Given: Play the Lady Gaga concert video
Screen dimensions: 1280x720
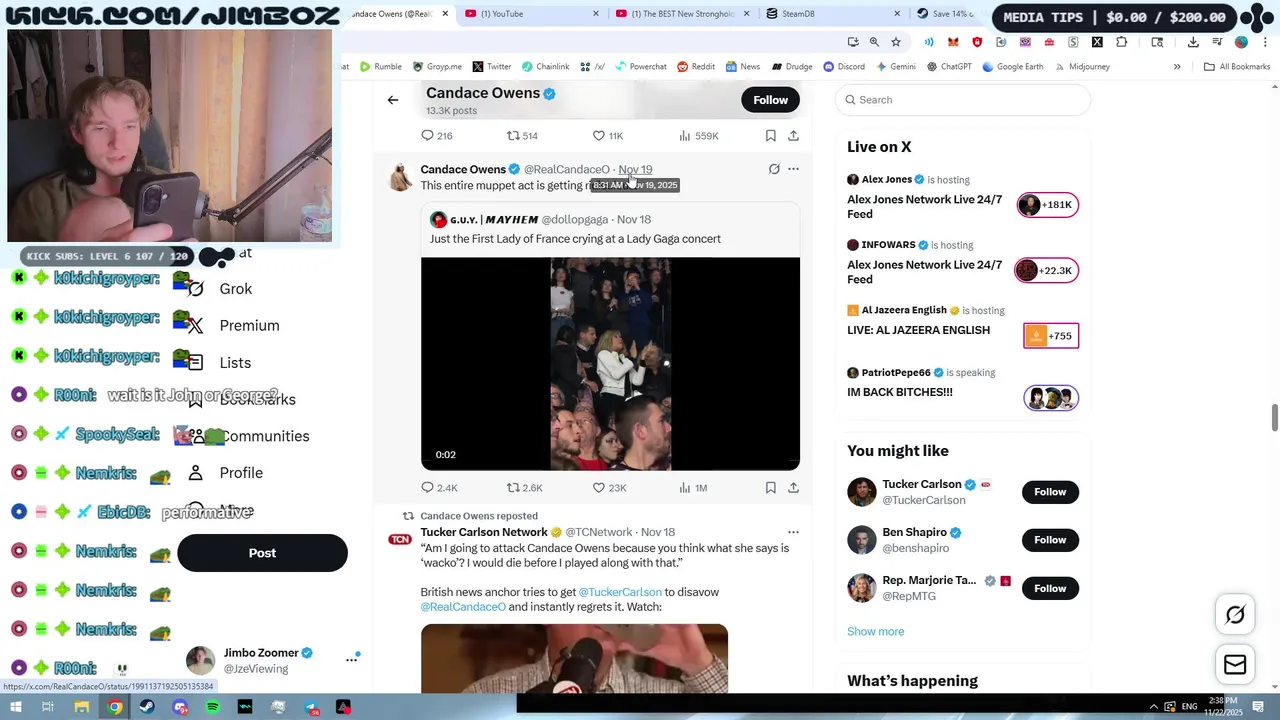Looking at the screenshot, I should click(x=610, y=364).
